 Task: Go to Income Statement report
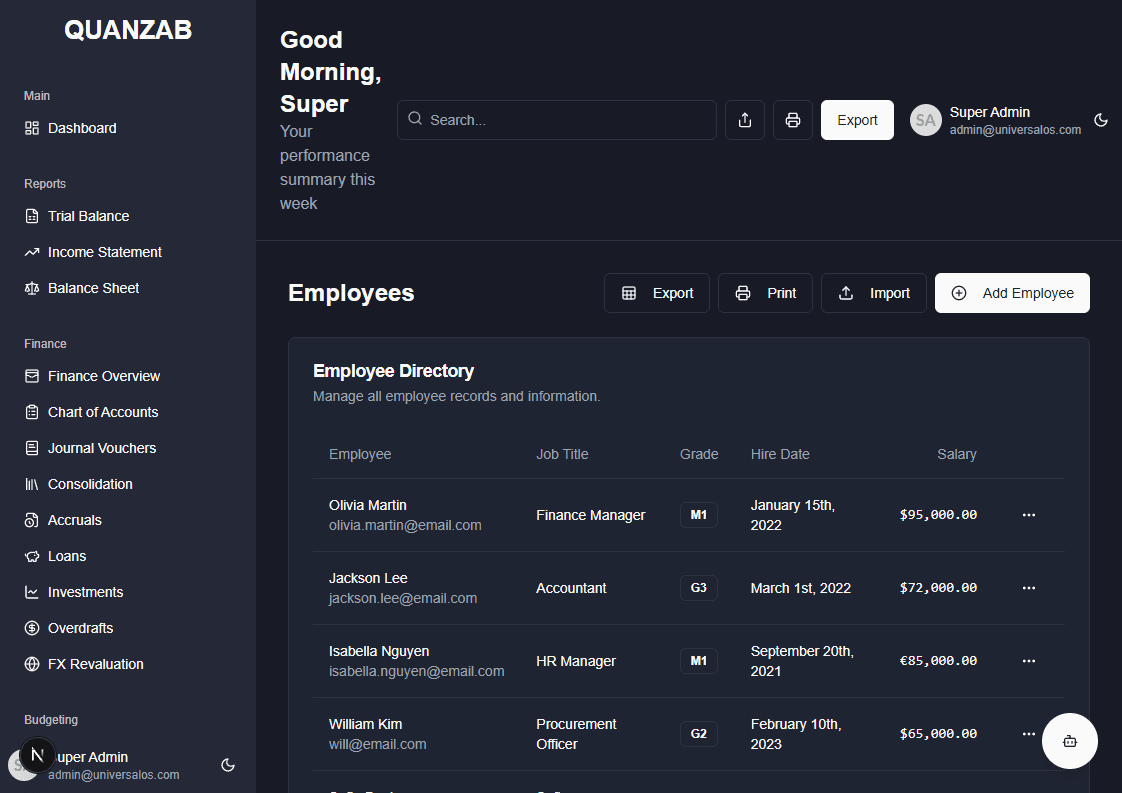[x=93, y=252]
